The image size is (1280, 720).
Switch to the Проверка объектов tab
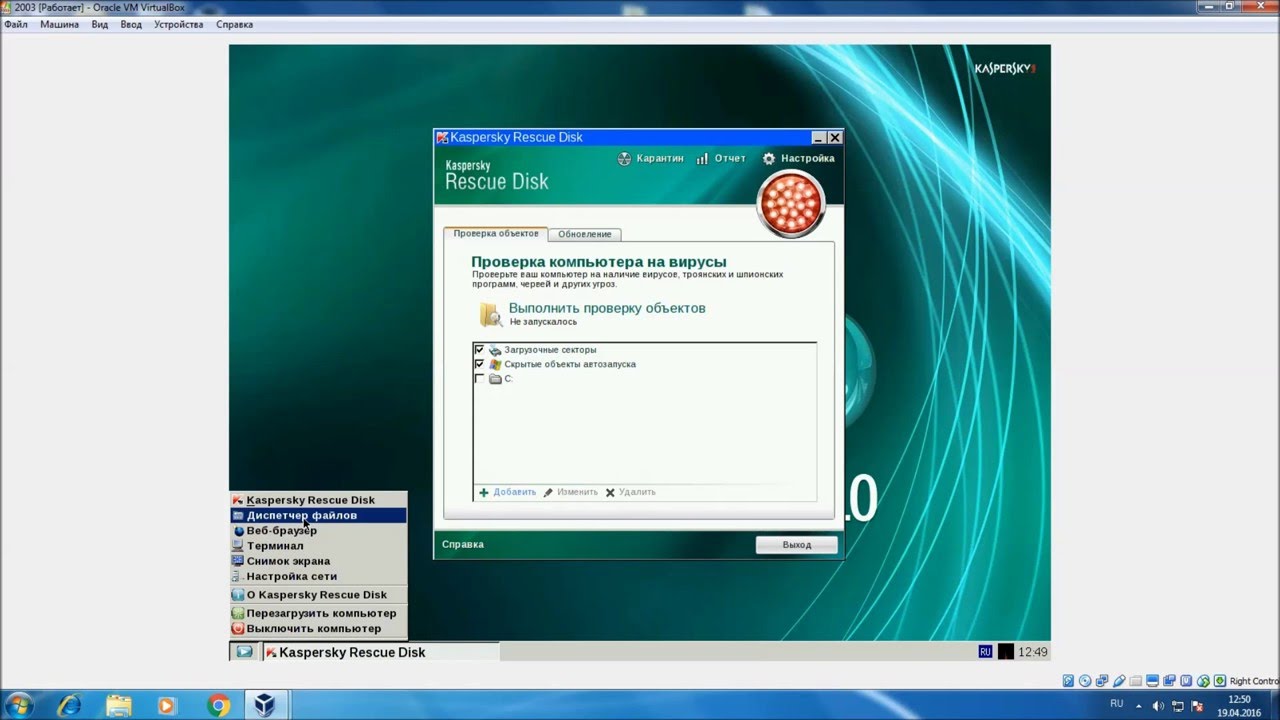(x=495, y=234)
